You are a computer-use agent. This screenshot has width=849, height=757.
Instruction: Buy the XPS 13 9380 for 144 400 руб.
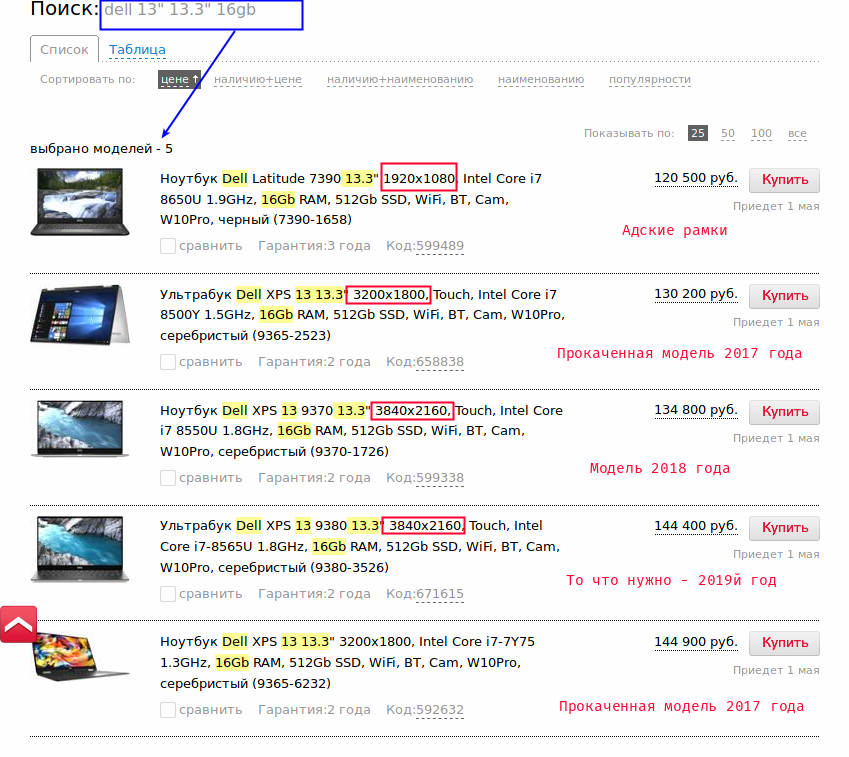pos(784,528)
